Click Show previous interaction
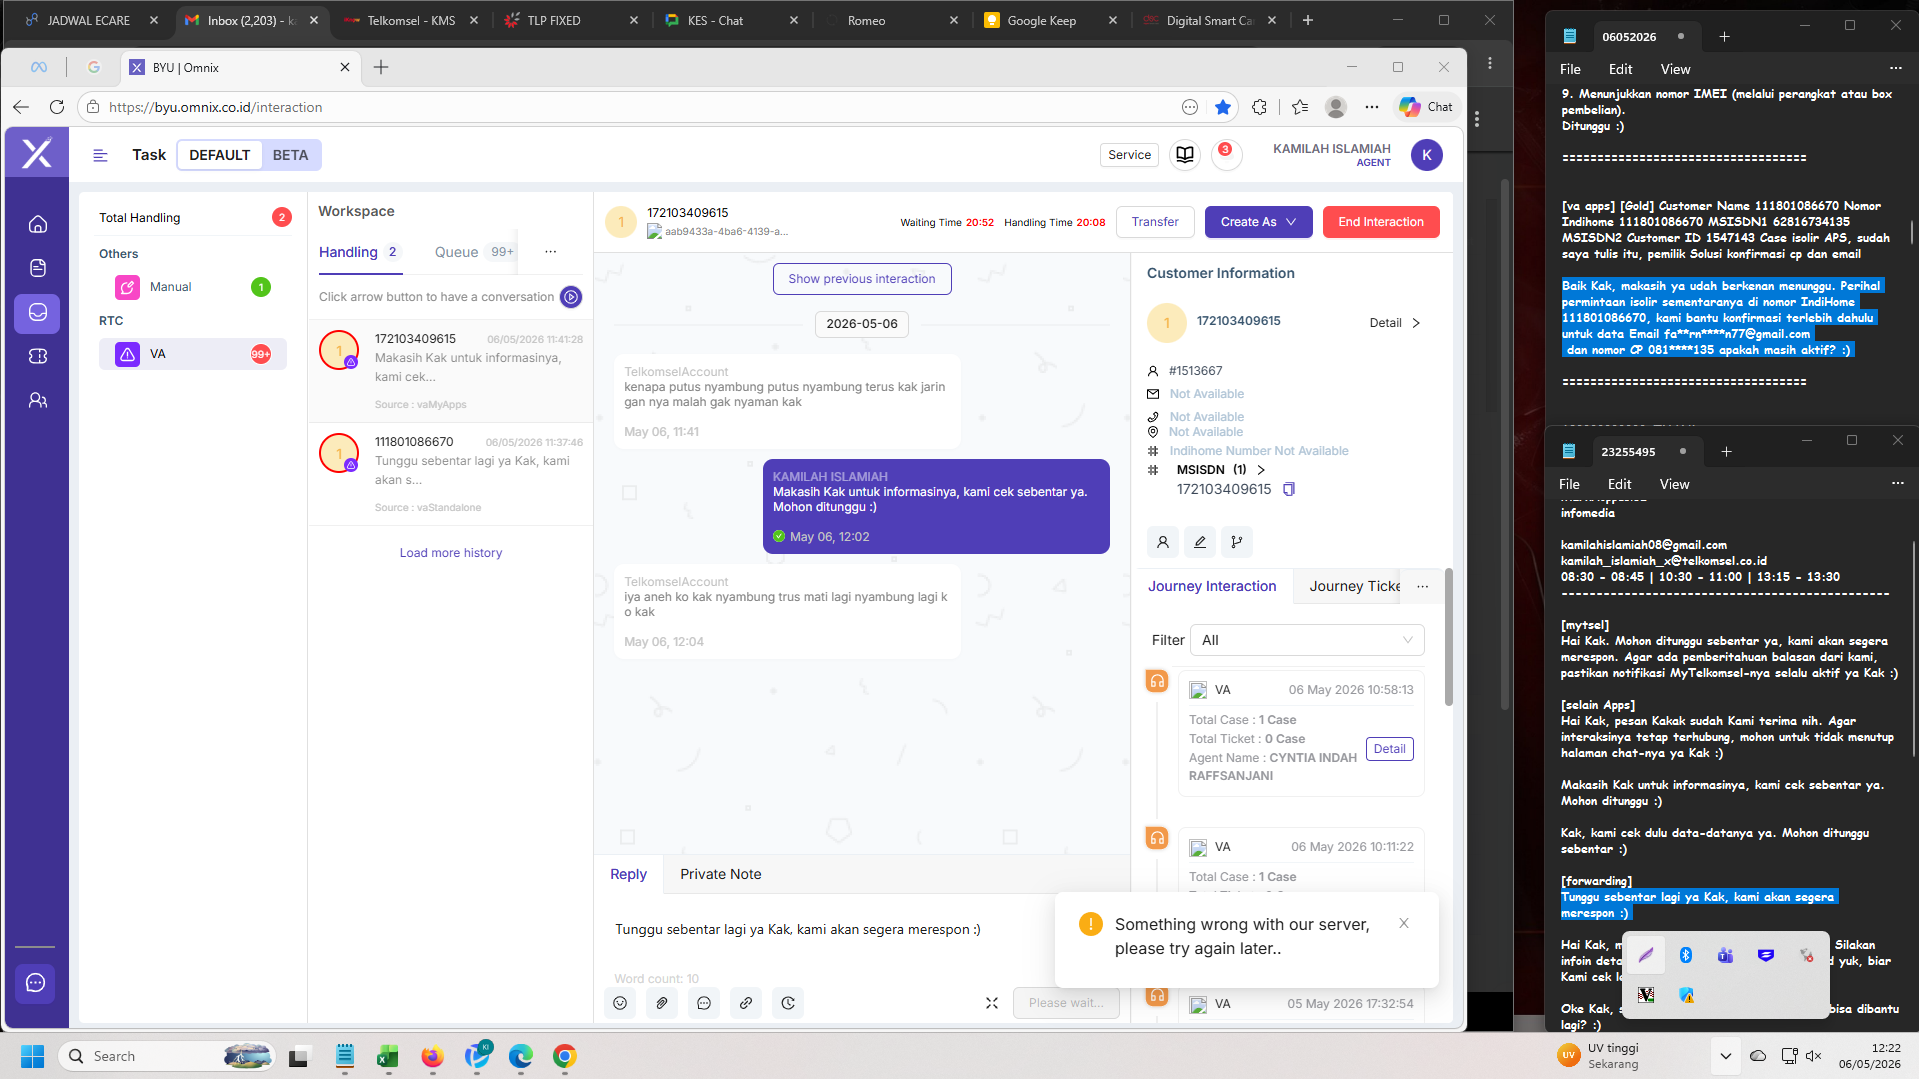 [x=862, y=279]
